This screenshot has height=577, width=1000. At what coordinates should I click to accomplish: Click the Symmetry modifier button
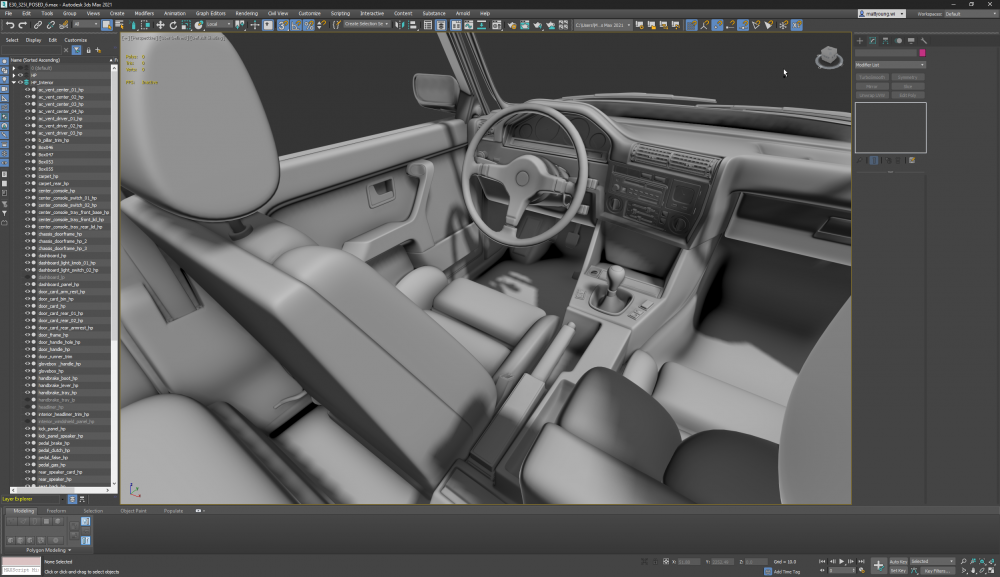click(x=908, y=77)
